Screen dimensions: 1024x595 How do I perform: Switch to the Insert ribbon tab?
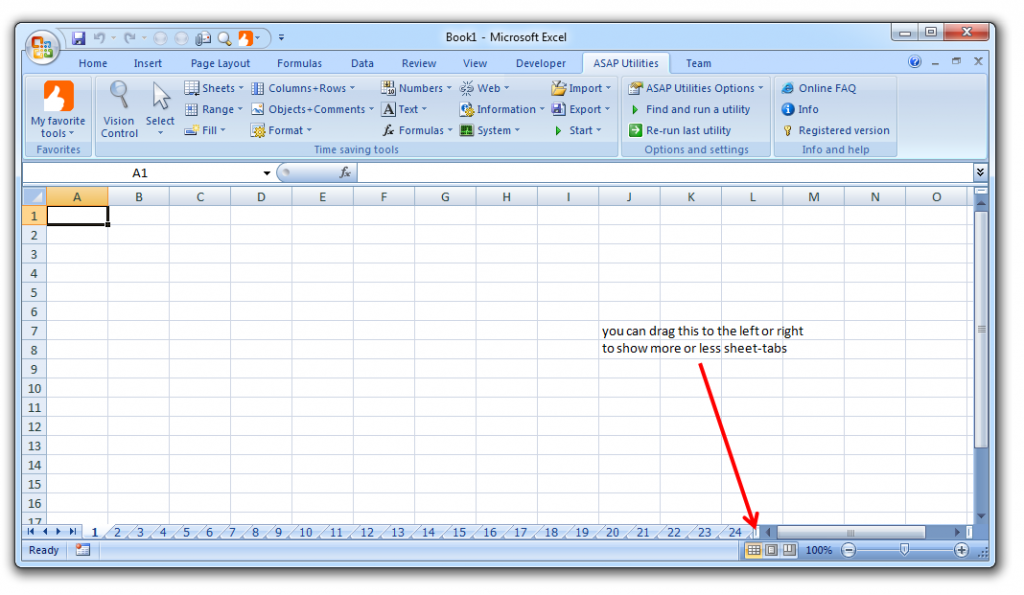(148, 63)
